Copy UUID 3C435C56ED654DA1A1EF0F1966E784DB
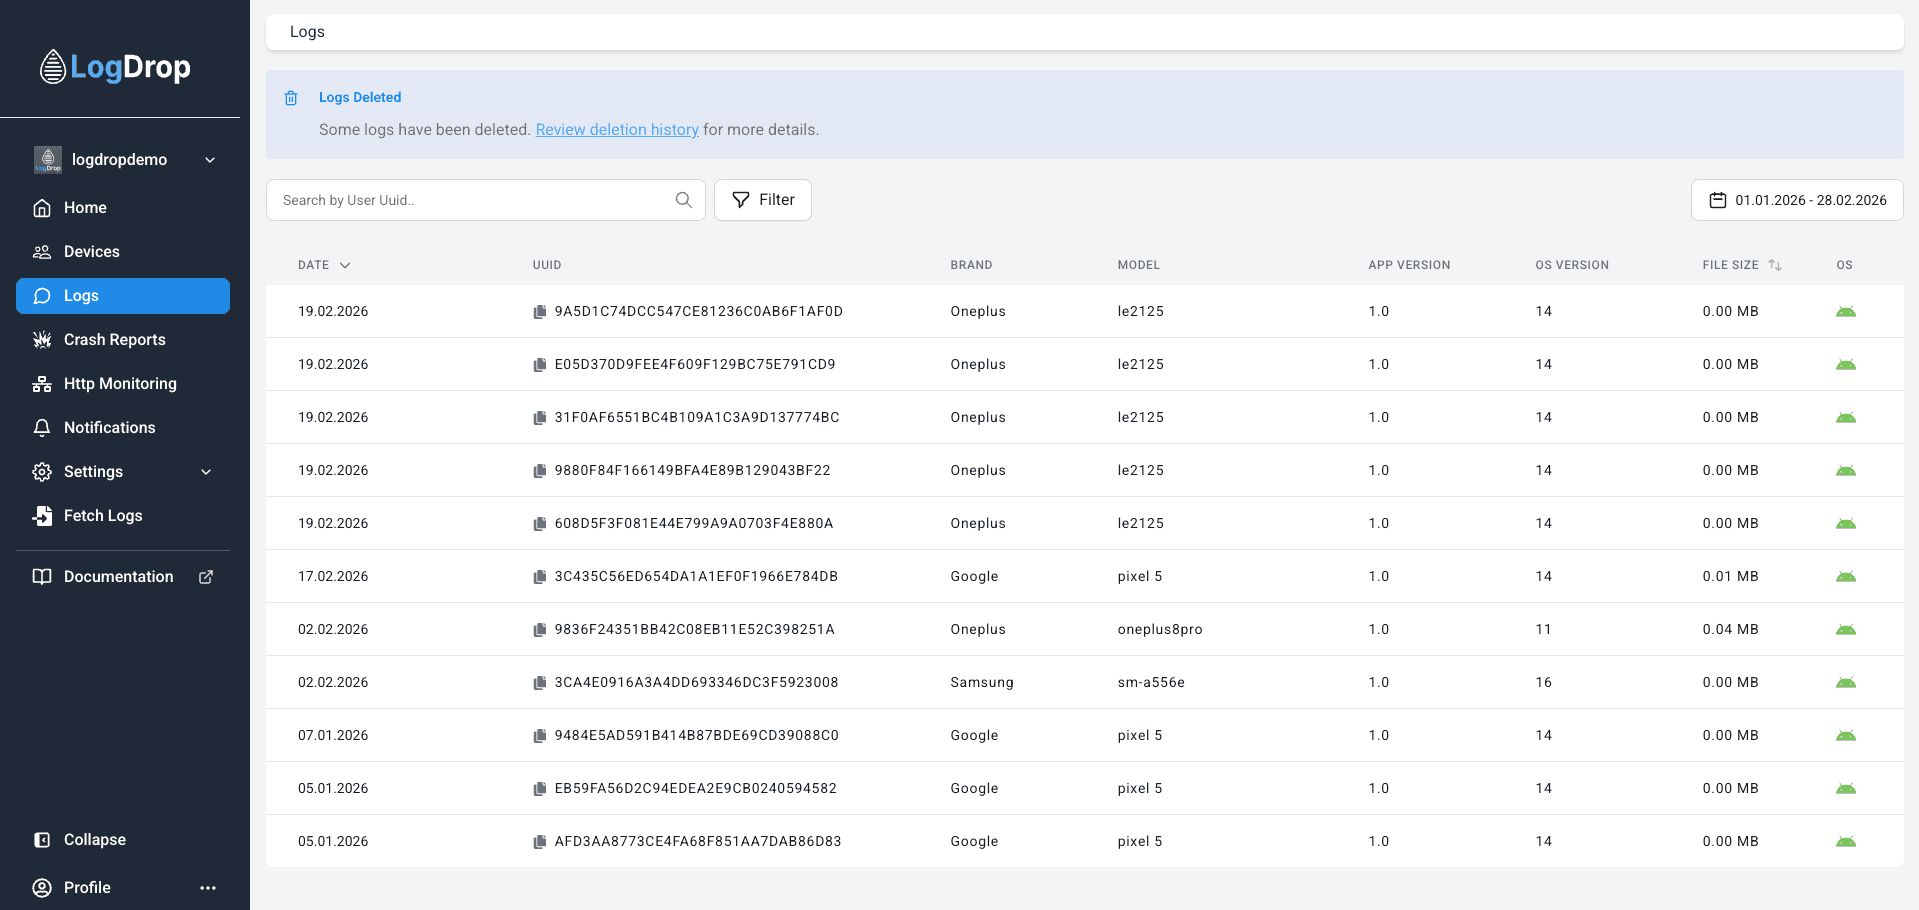 [x=540, y=577]
